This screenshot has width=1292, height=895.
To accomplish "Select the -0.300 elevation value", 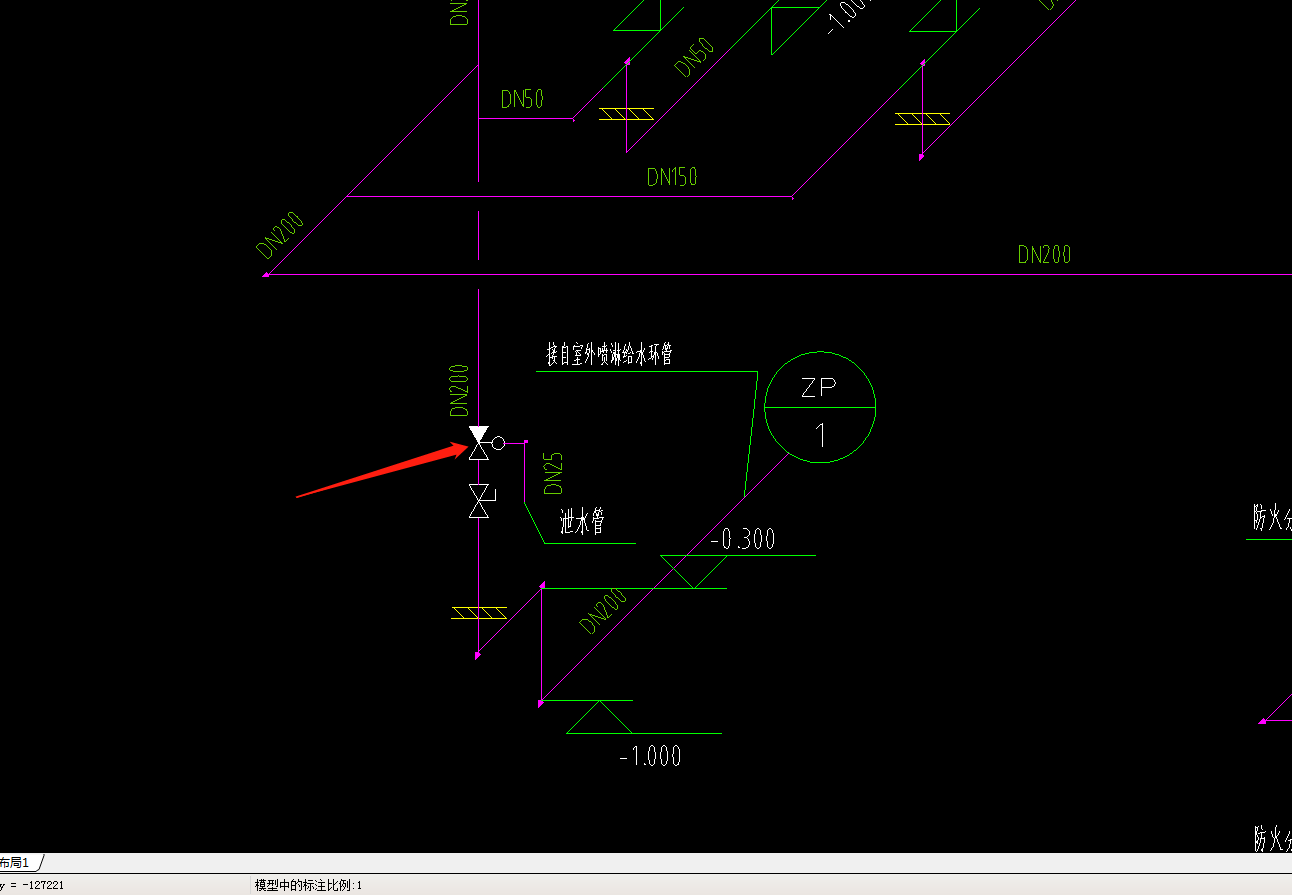I will pyautogui.click(x=743, y=540).
